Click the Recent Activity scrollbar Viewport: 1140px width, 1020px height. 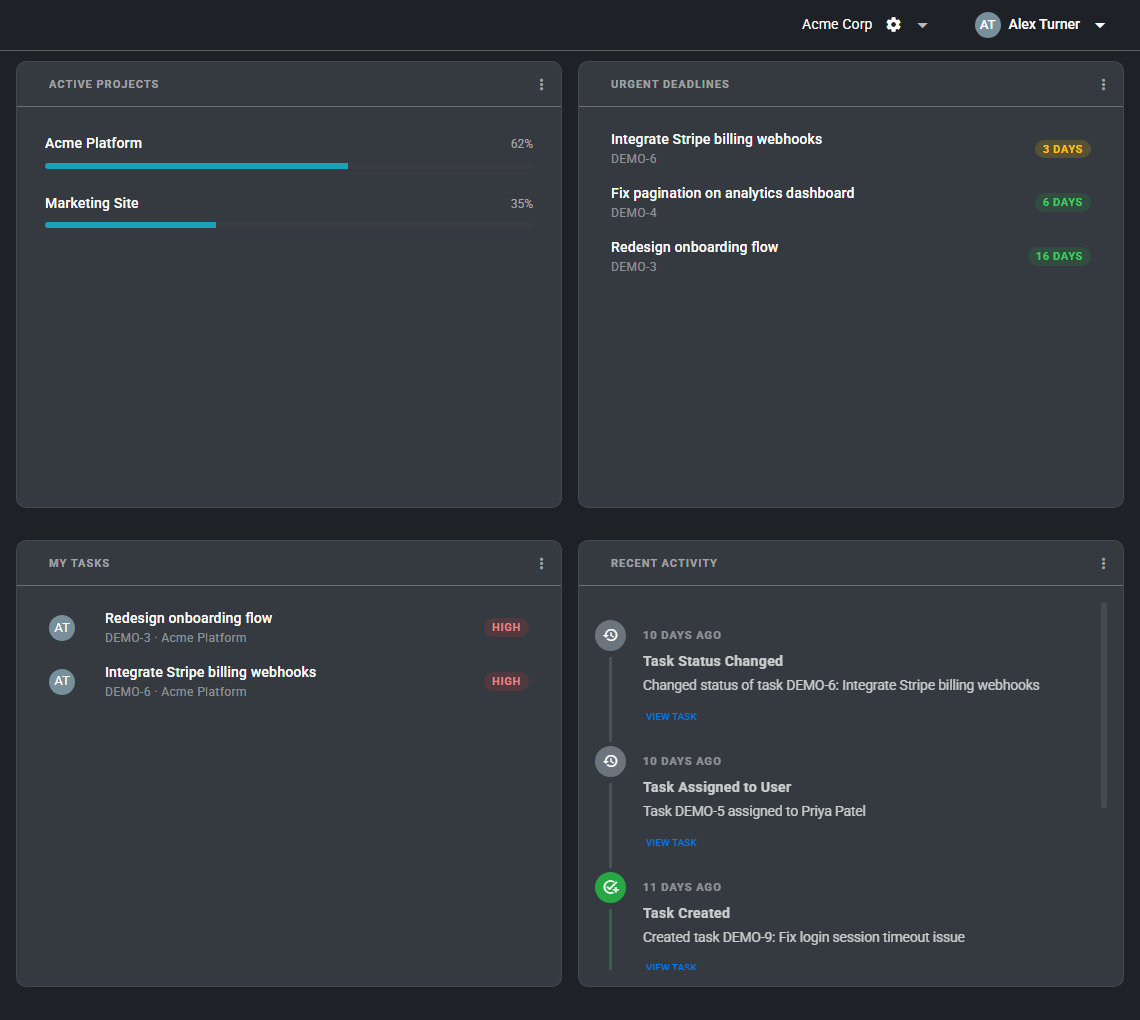(1104, 704)
